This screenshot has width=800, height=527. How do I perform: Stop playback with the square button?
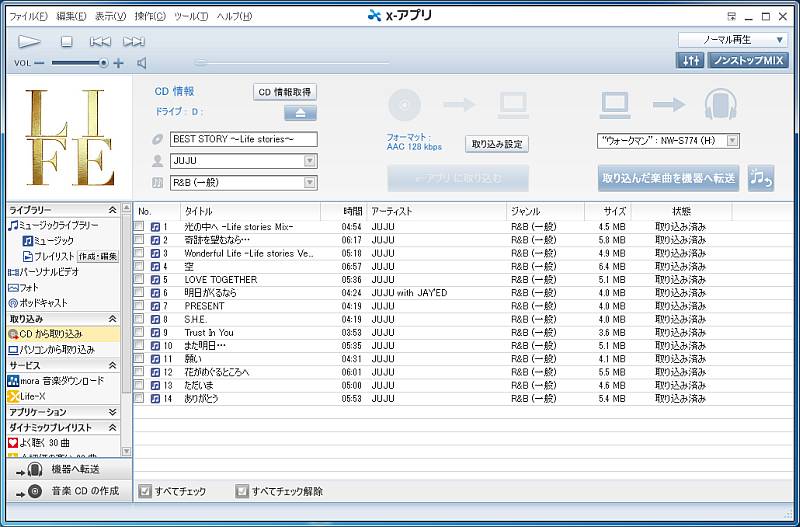click(x=67, y=42)
